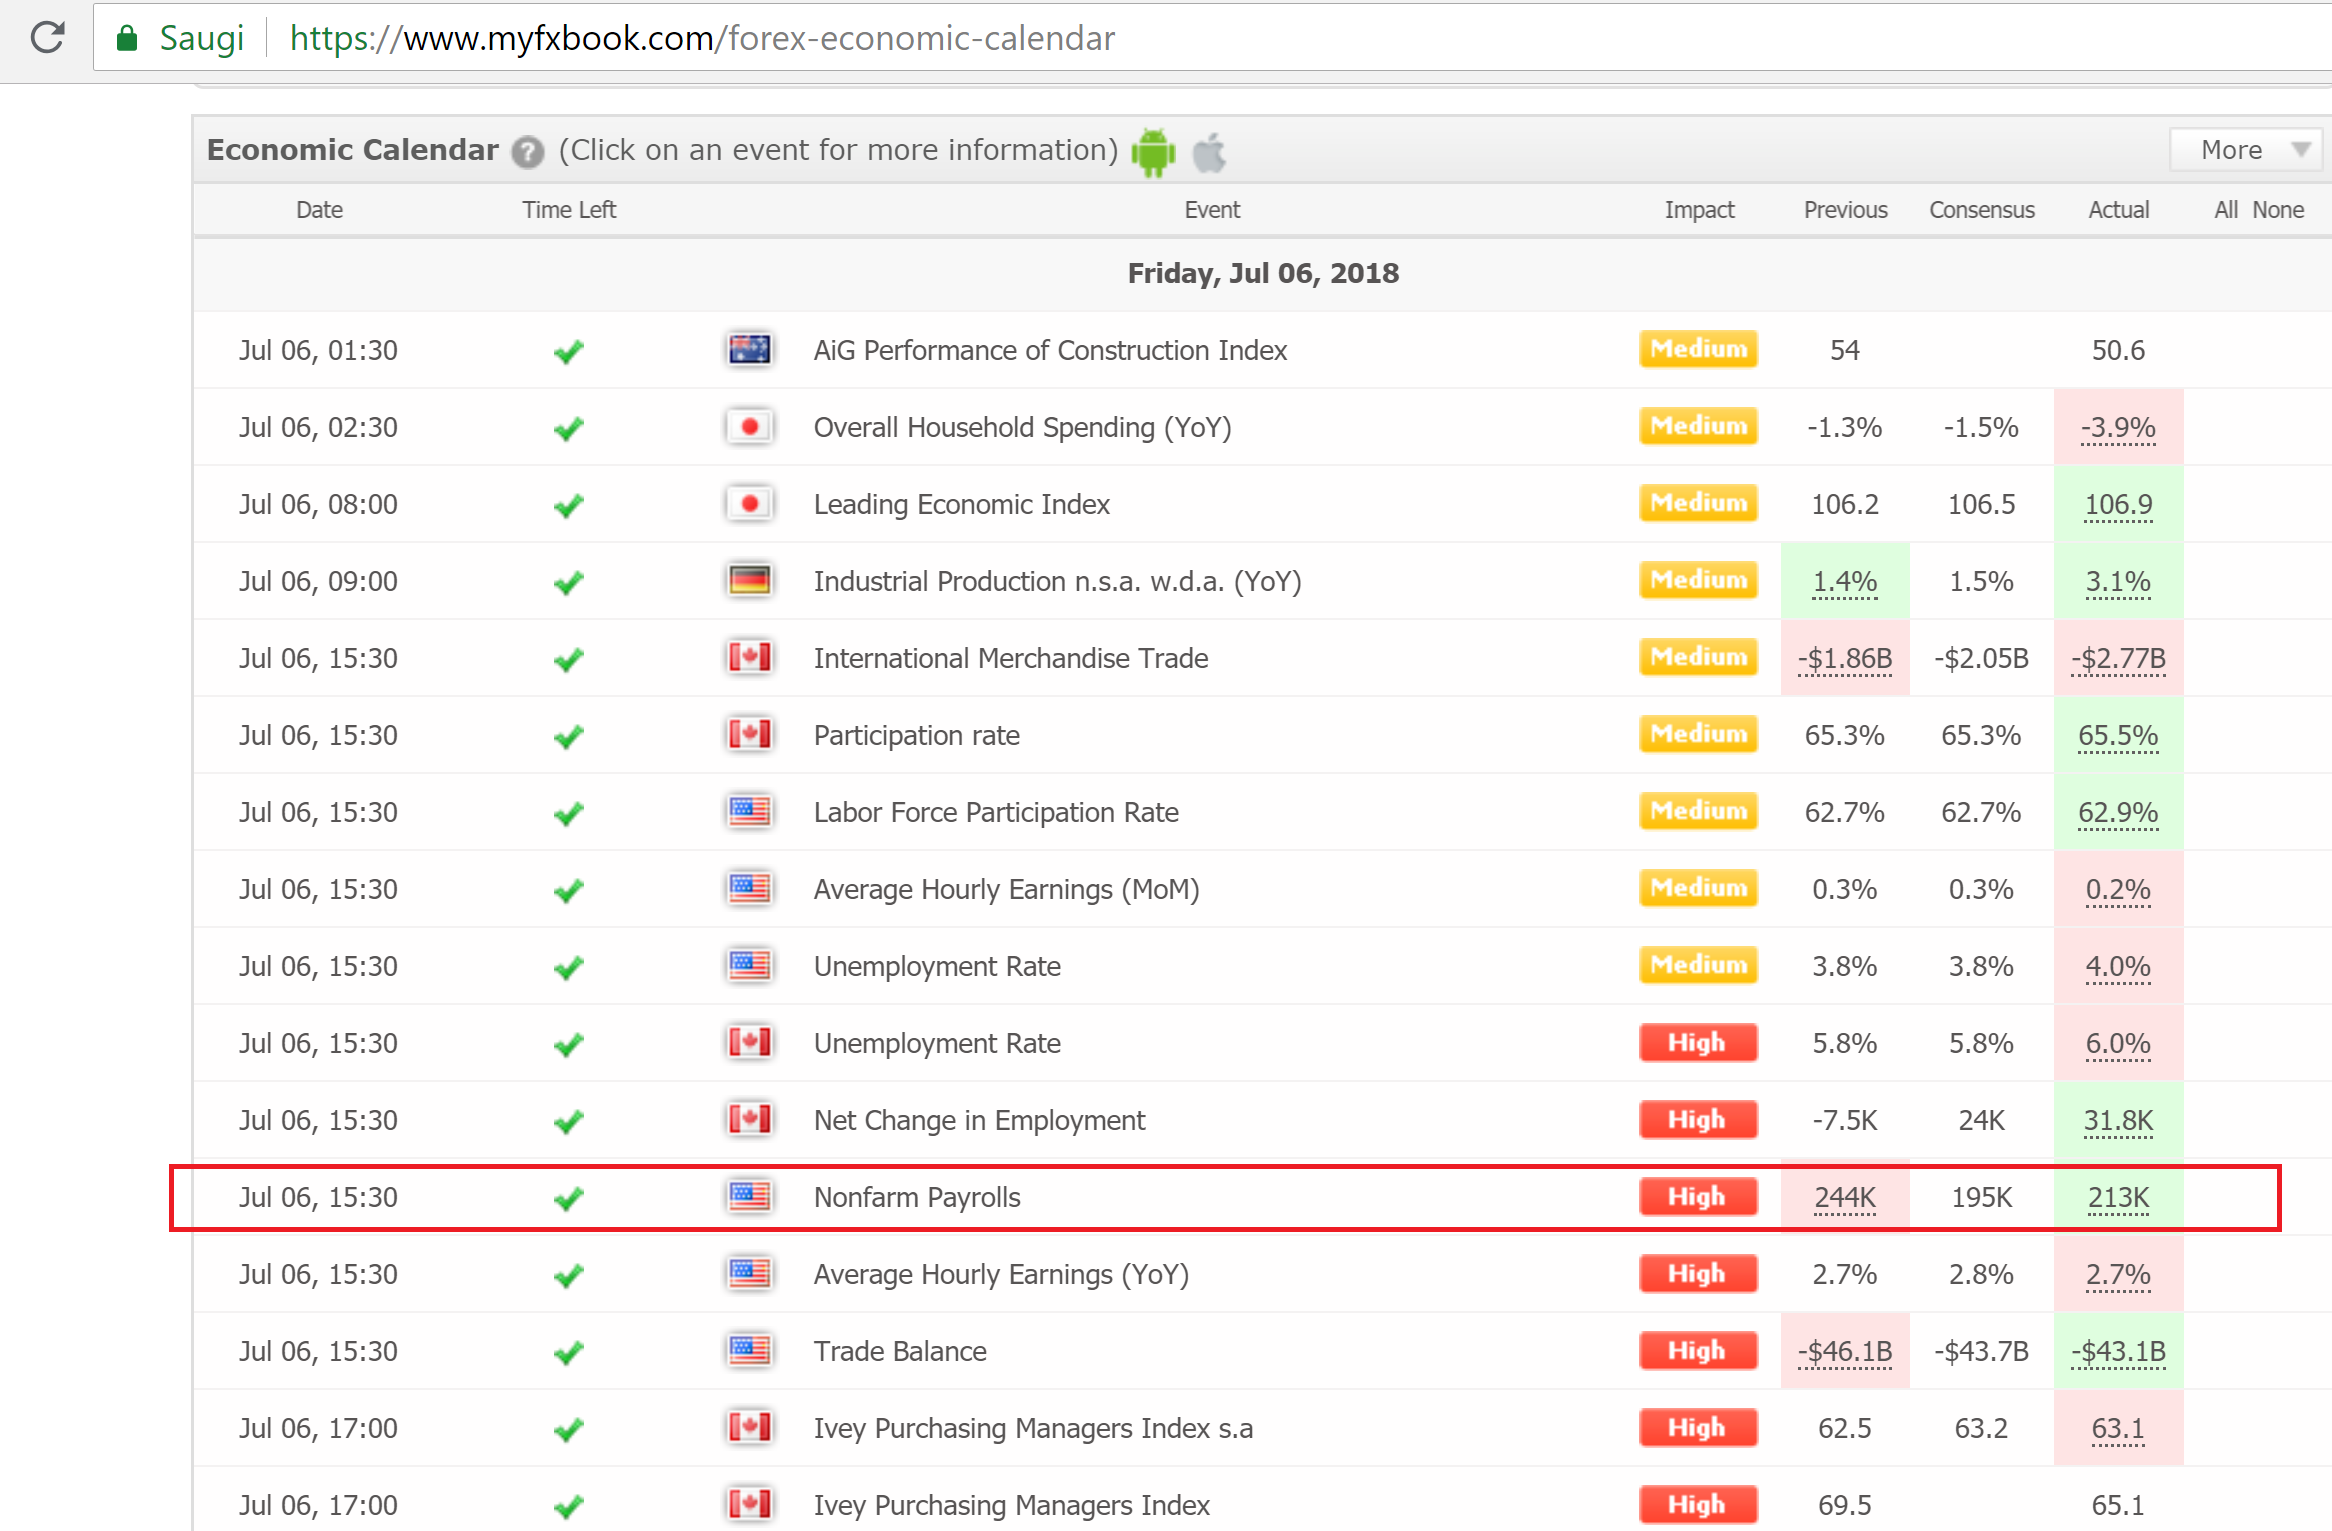Click Medium impact badge for Leading Economic Index
Viewport: 2332px width, 1531px height.
click(x=1698, y=504)
